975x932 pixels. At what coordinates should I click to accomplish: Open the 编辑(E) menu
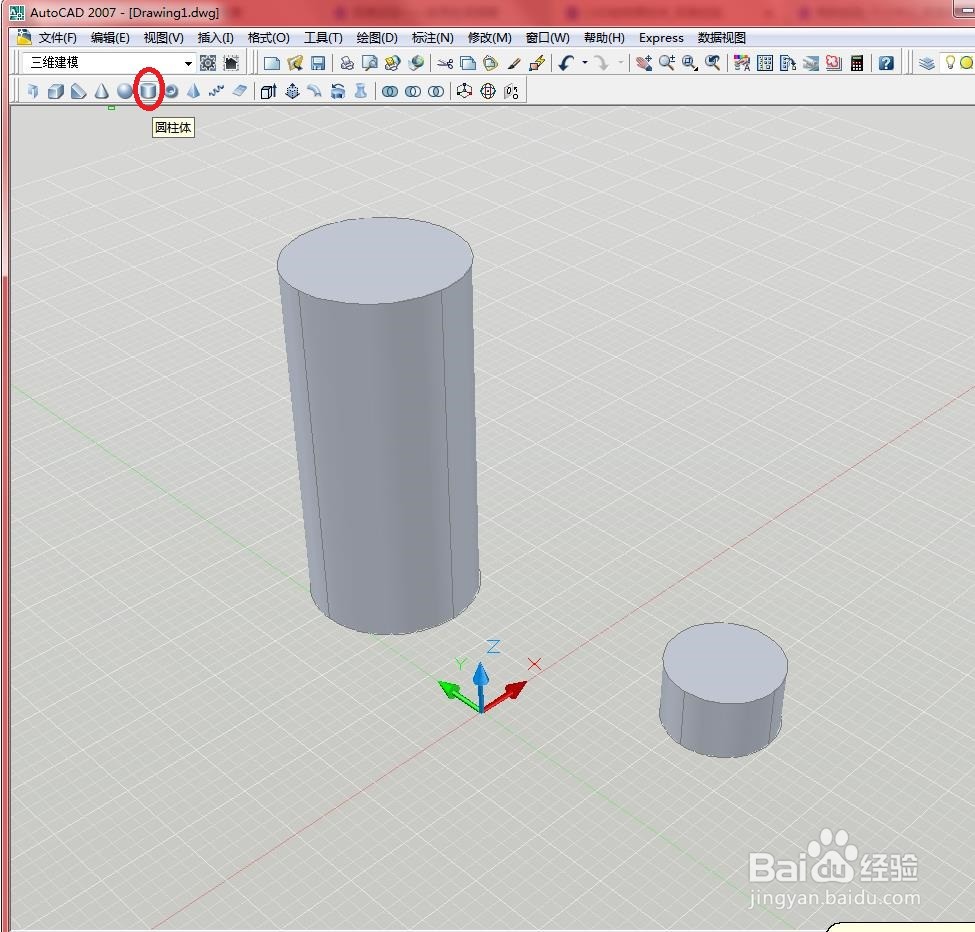(110, 38)
